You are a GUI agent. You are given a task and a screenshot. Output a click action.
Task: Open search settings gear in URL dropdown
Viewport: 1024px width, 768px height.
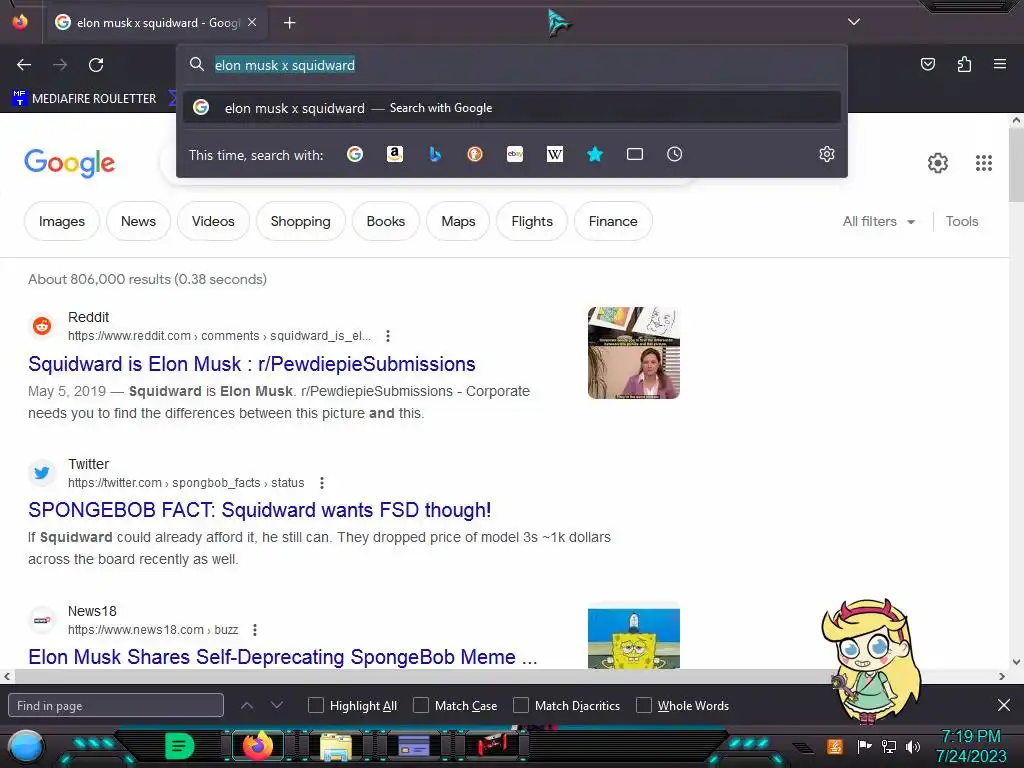point(827,154)
